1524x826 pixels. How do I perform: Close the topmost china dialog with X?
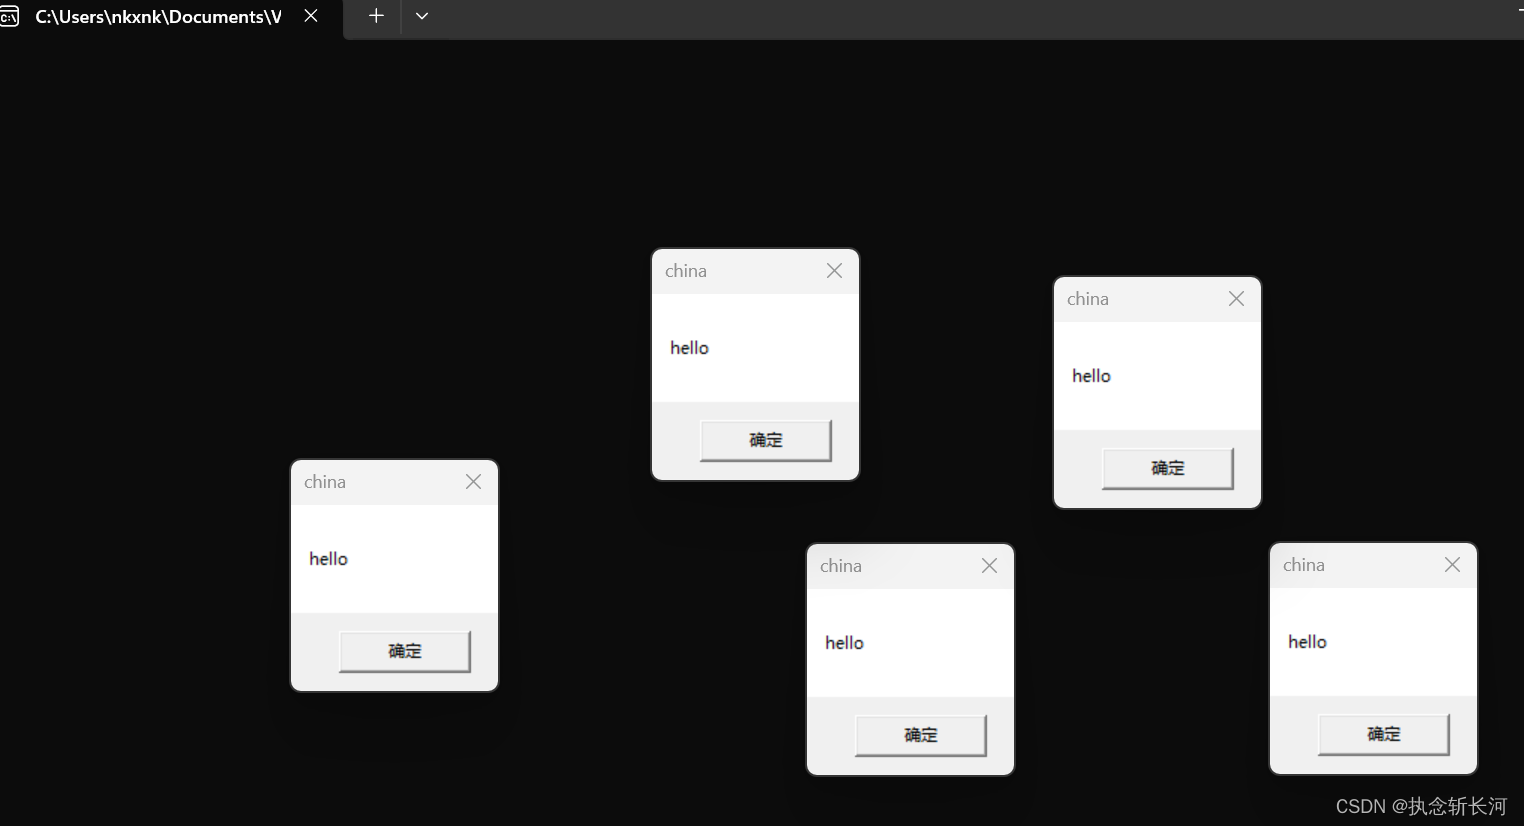835,271
